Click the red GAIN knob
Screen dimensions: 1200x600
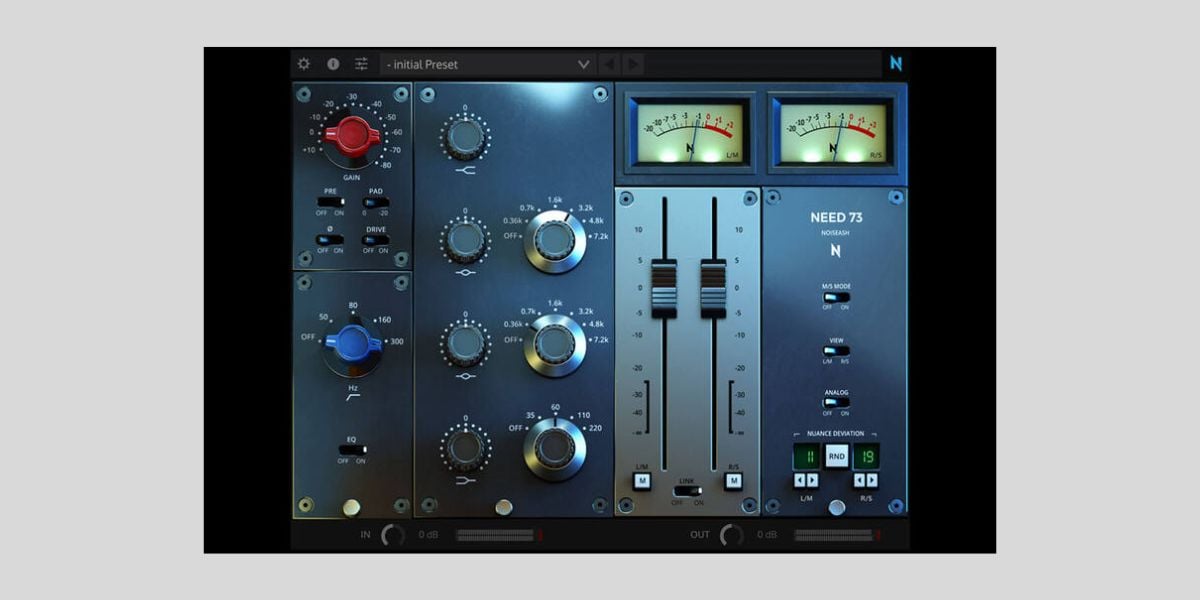click(352, 135)
